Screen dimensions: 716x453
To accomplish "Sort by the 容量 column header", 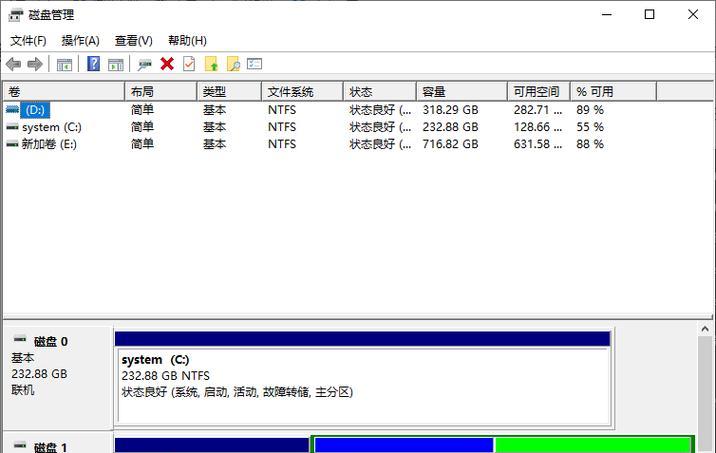I will click(x=462, y=92).
